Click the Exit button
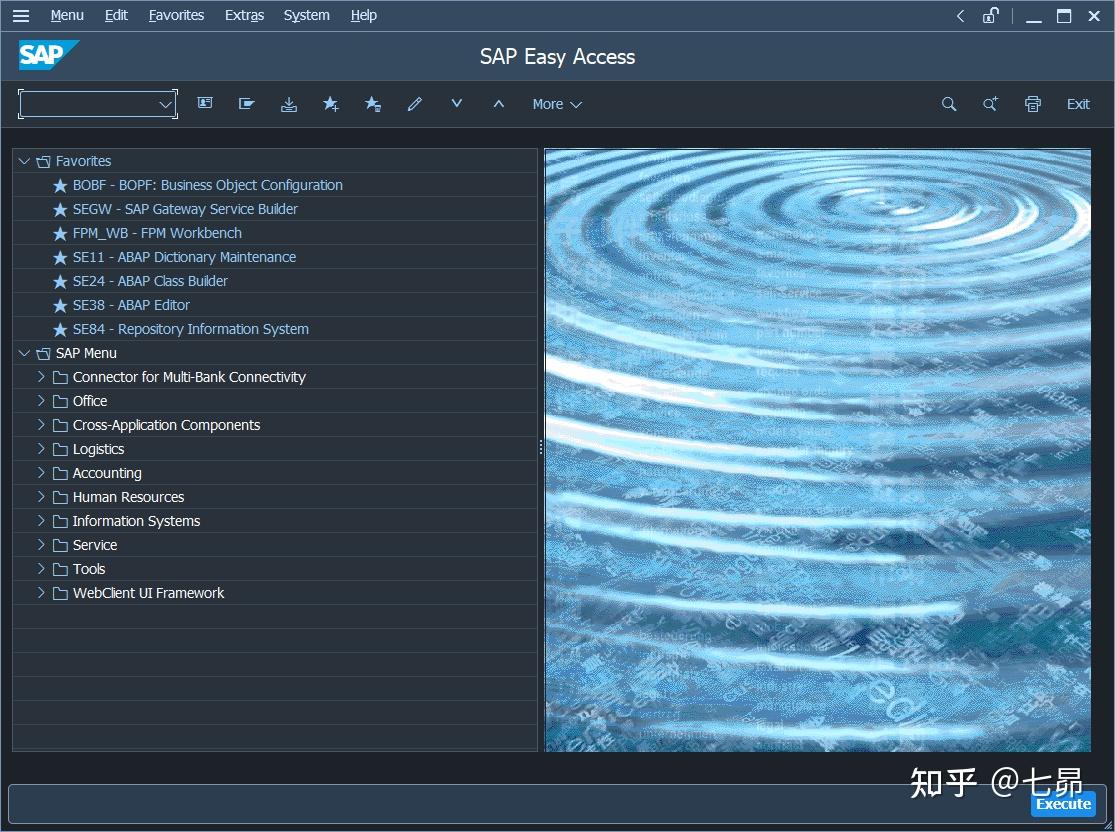1115x832 pixels. (x=1078, y=104)
